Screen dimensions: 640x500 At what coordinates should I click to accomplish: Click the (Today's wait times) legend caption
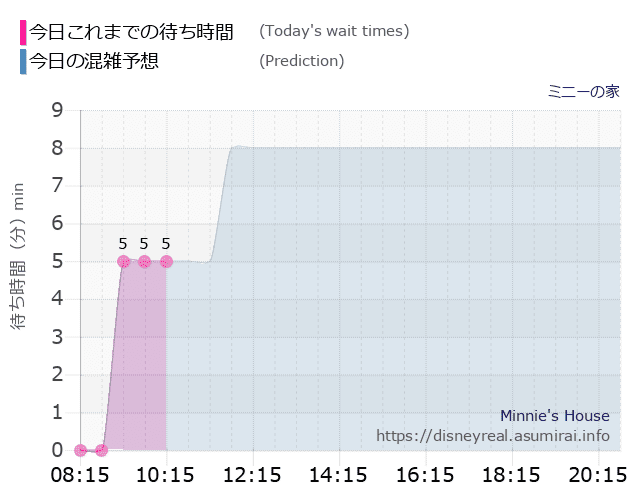pyautogui.click(x=334, y=31)
